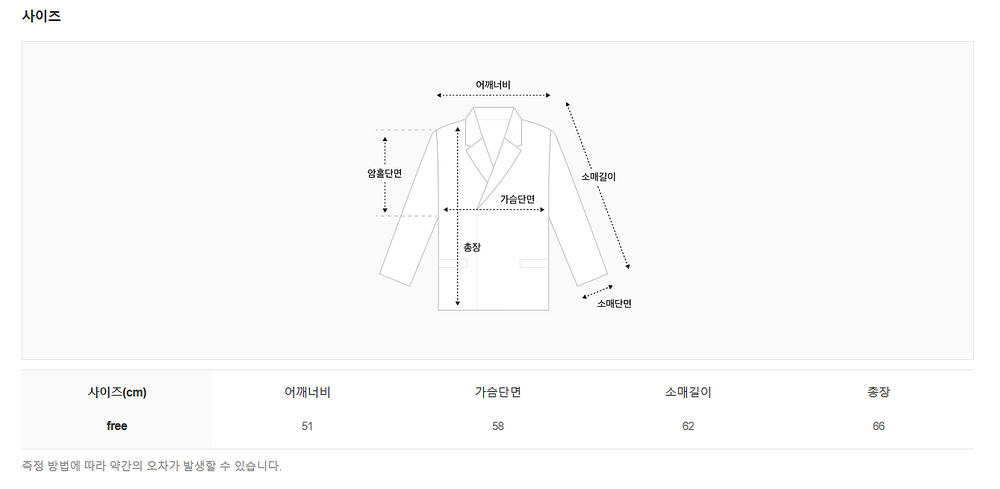This screenshot has width=1000, height=489.
Task: Click the 어깨너비 label in the jacket diagram
Action: [494, 84]
